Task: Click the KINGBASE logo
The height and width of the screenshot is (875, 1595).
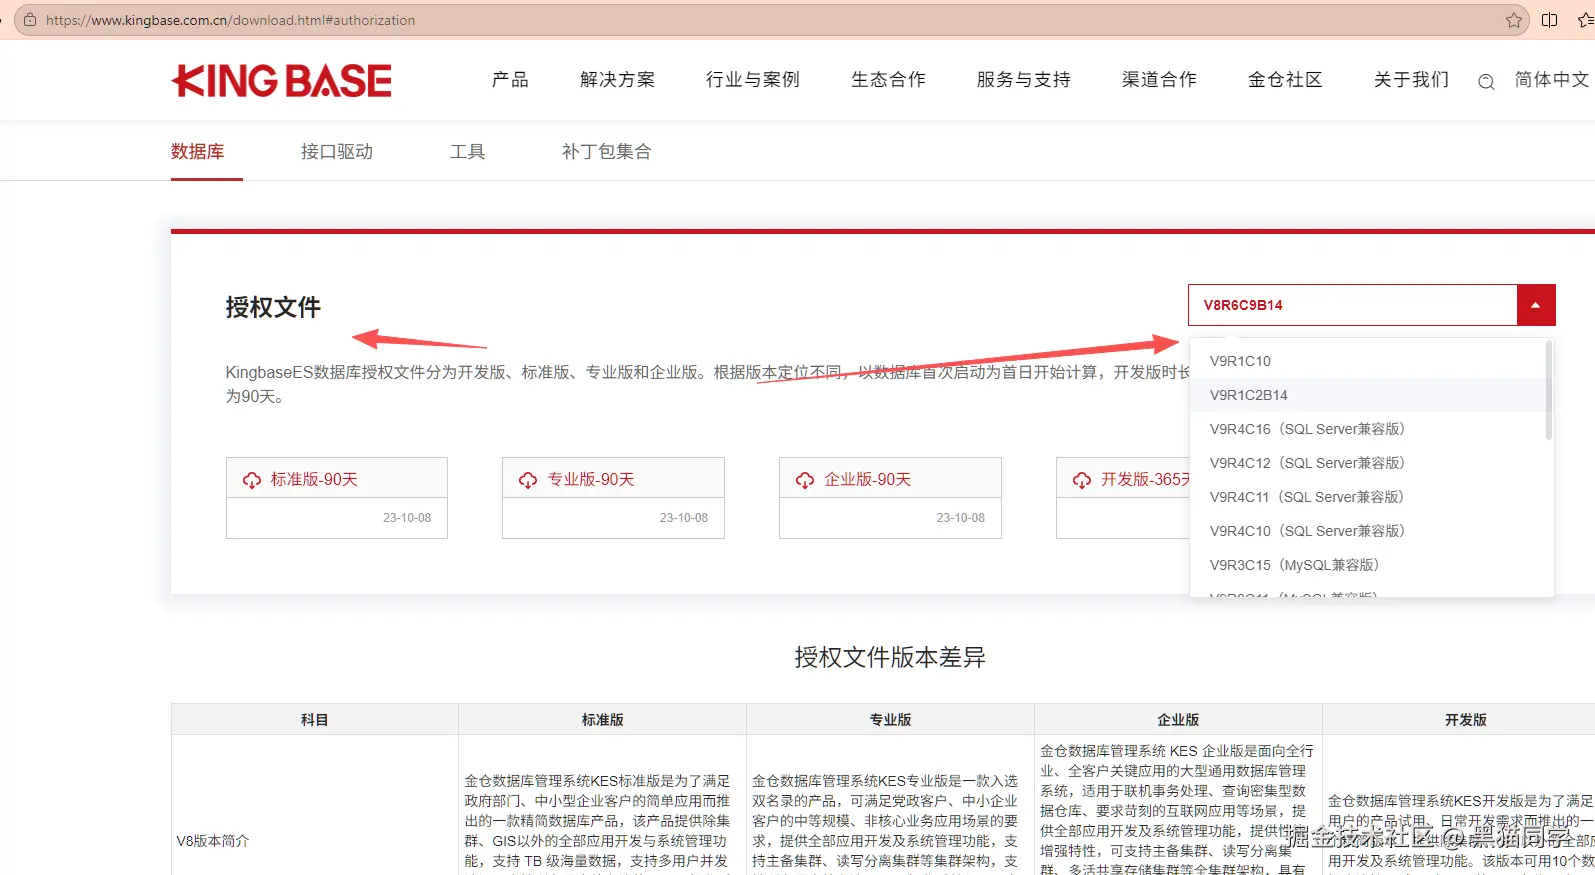Action: pos(281,81)
